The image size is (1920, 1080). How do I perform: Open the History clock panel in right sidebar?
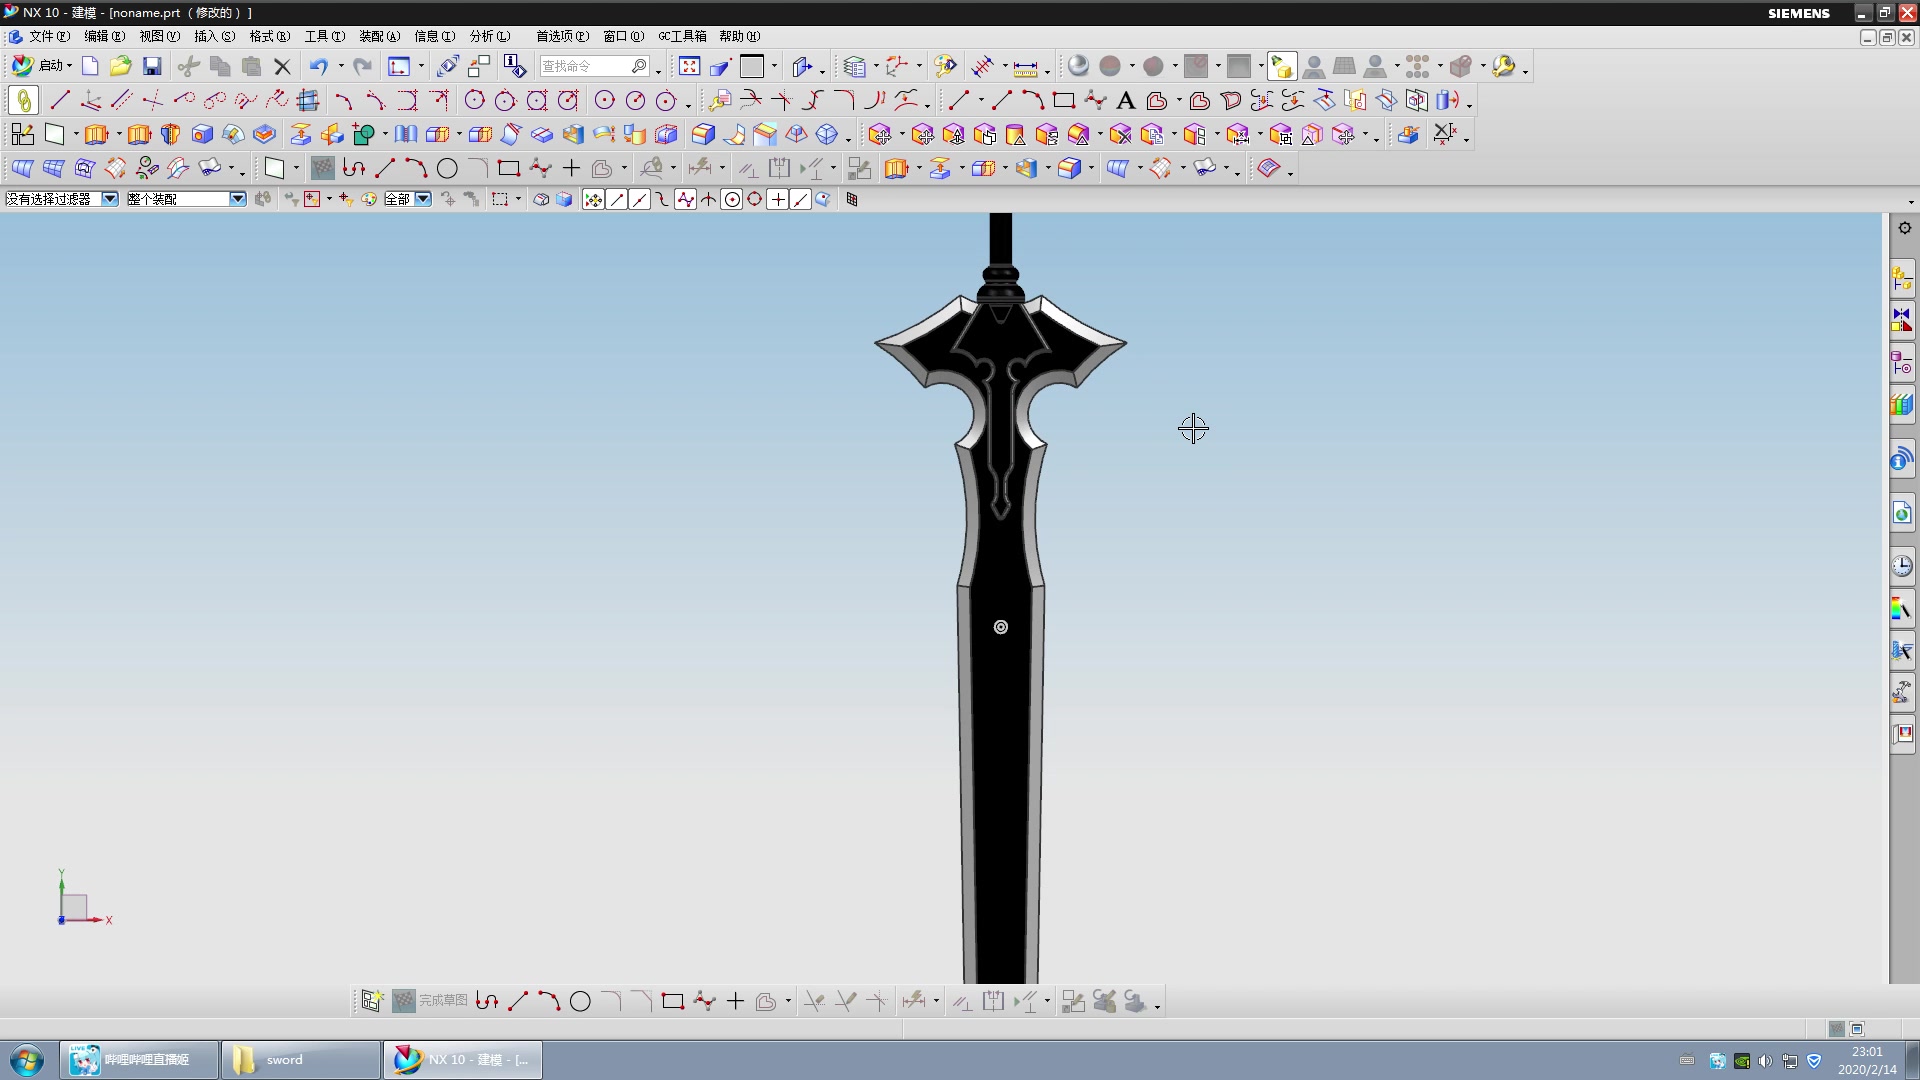click(1902, 566)
